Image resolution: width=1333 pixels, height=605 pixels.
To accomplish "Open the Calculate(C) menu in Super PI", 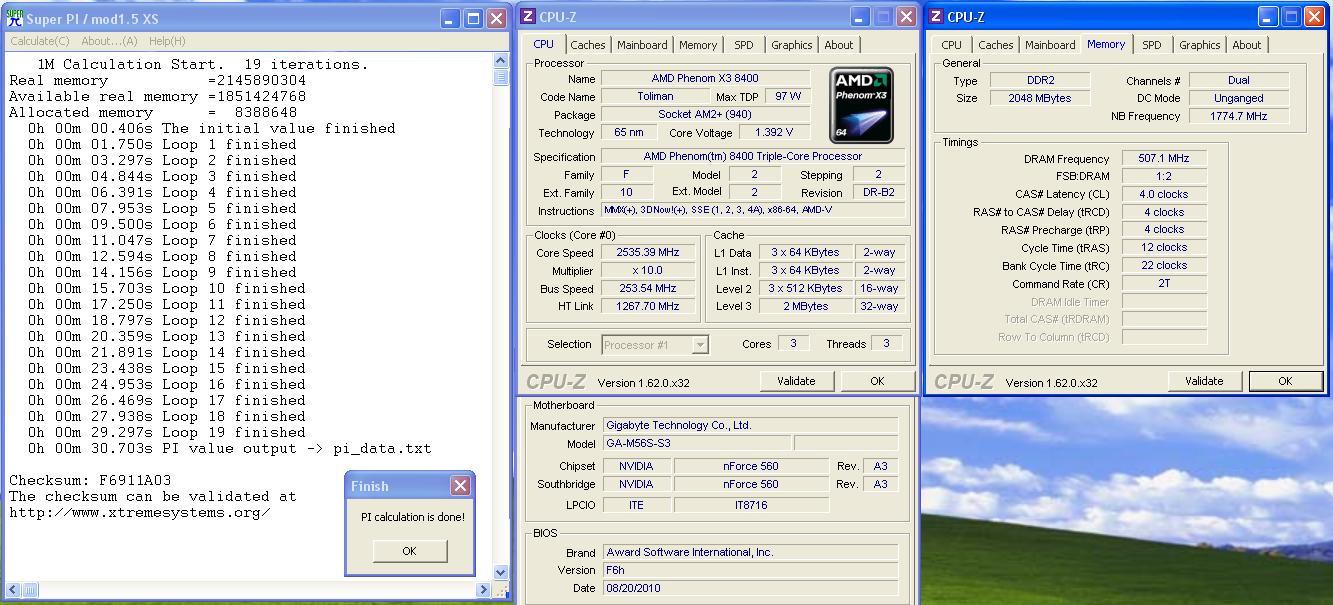I will point(40,41).
